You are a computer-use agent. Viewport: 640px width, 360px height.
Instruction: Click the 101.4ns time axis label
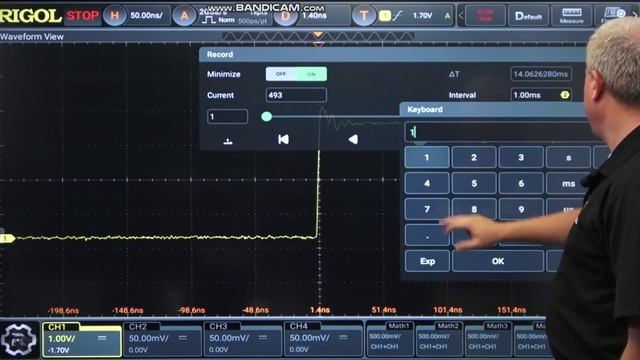coord(448,310)
